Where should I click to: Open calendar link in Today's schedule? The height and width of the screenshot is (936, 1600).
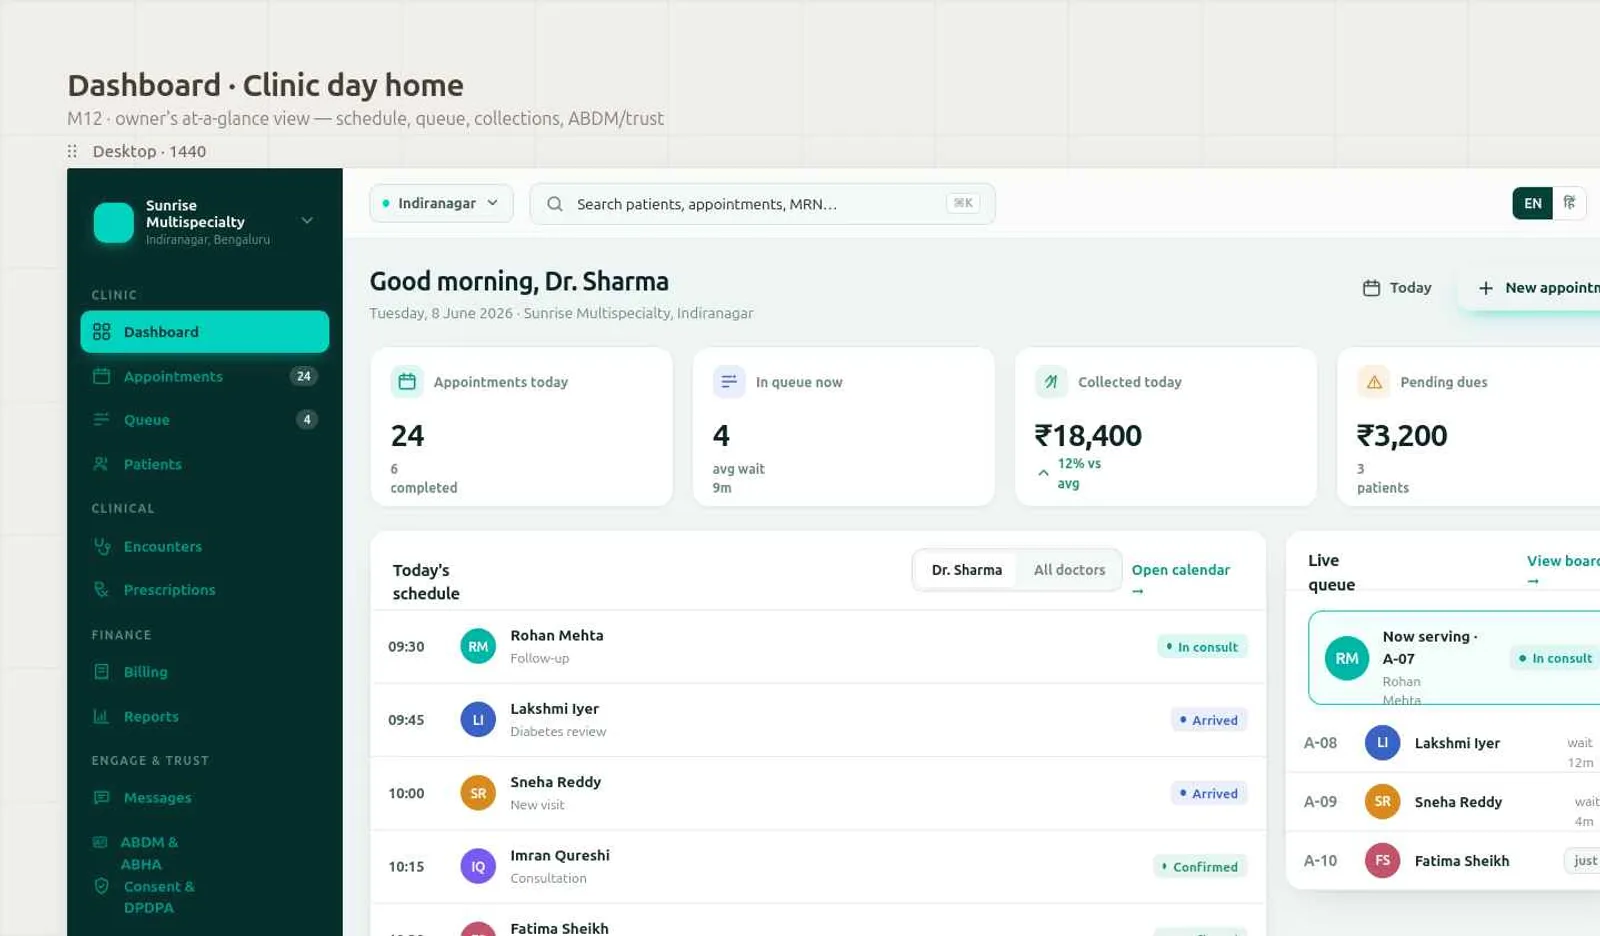point(1181,579)
